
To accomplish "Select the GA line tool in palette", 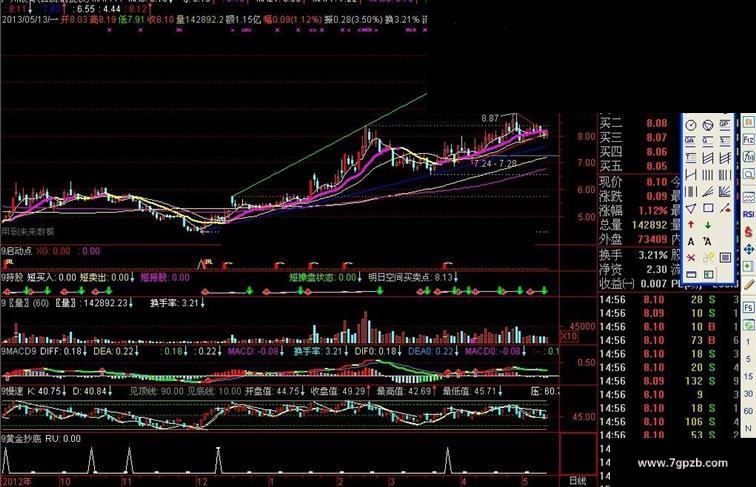I will click(691, 141).
